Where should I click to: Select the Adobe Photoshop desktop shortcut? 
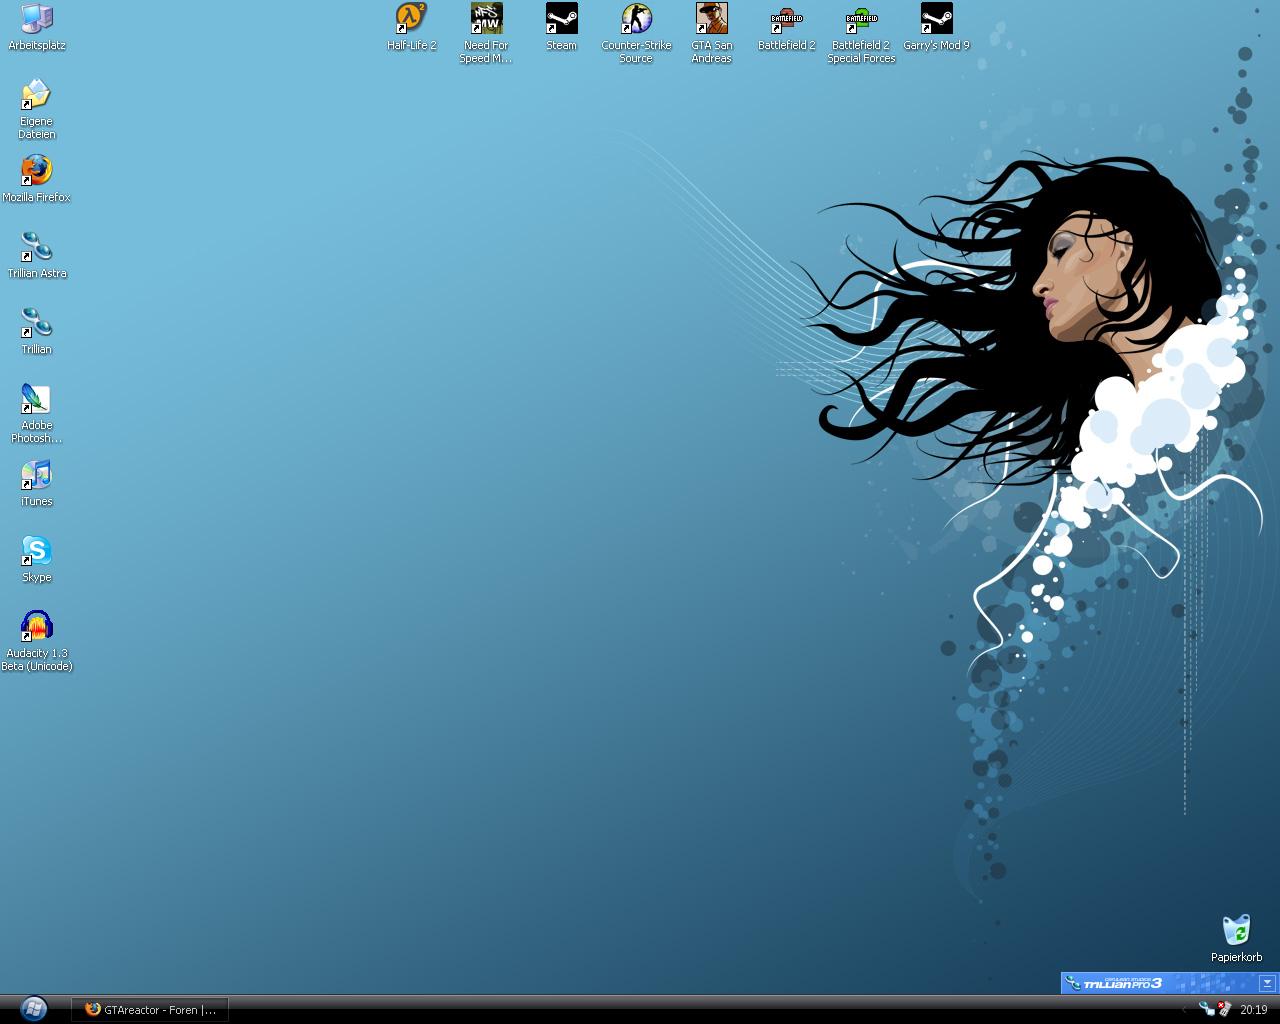(x=36, y=399)
